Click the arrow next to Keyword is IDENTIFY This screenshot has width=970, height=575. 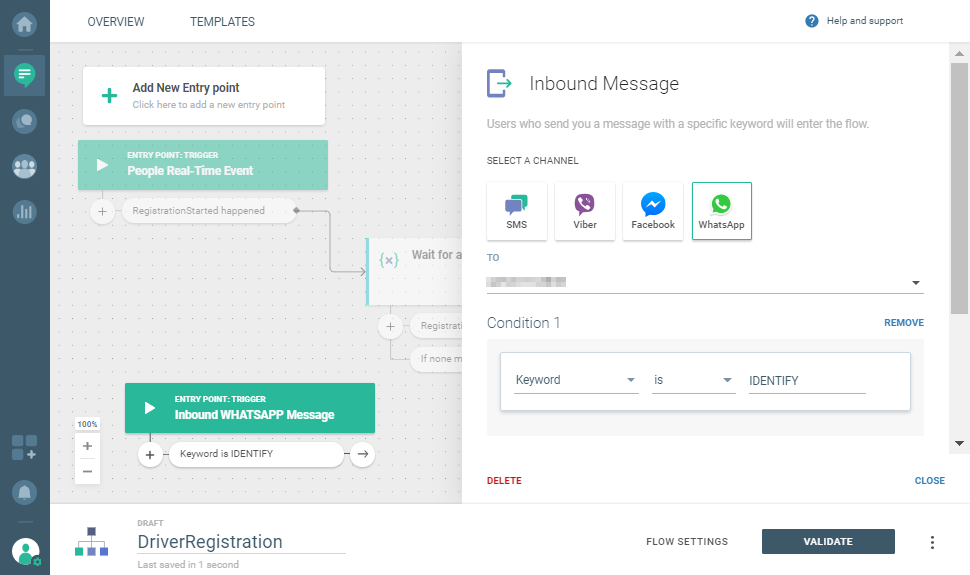363,455
